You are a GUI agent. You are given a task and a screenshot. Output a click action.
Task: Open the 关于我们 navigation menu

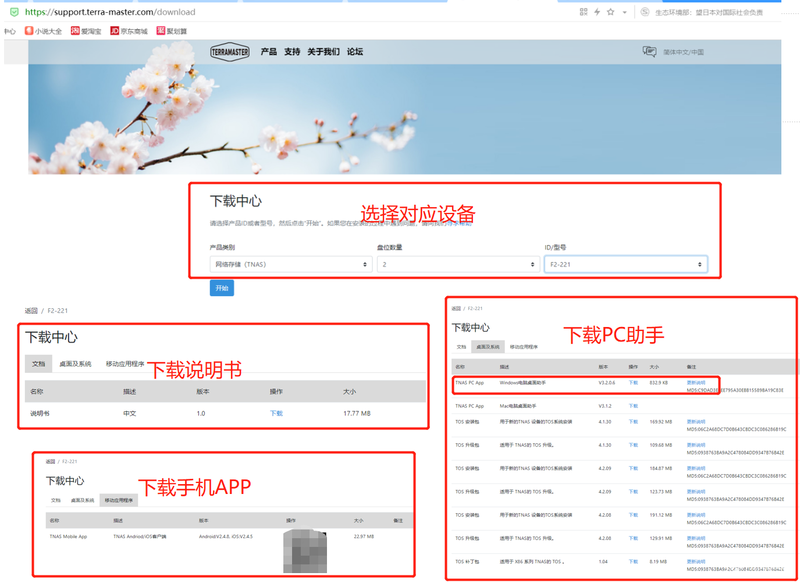(x=323, y=52)
